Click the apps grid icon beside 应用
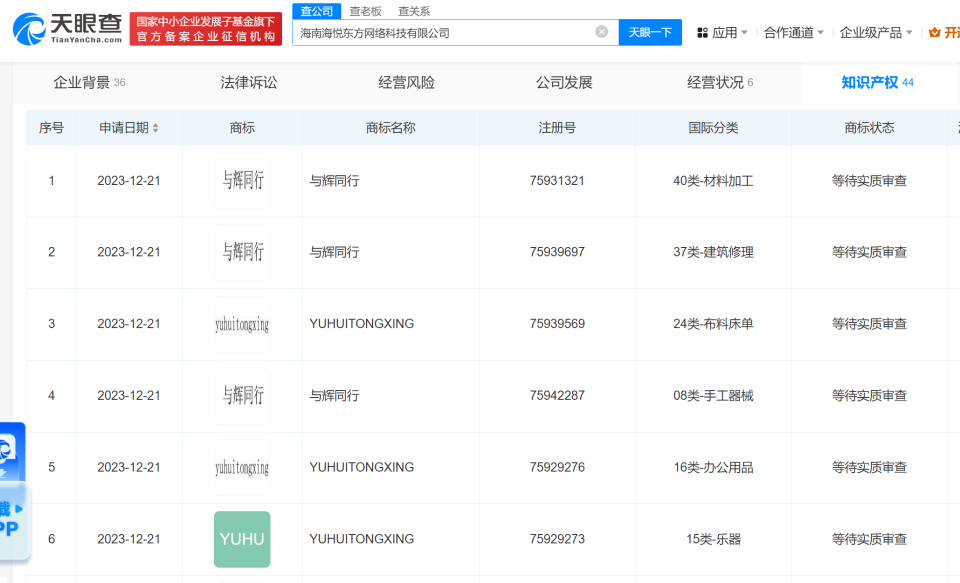The image size is (960, 583). pyautogui.click(x=702, y=32)
